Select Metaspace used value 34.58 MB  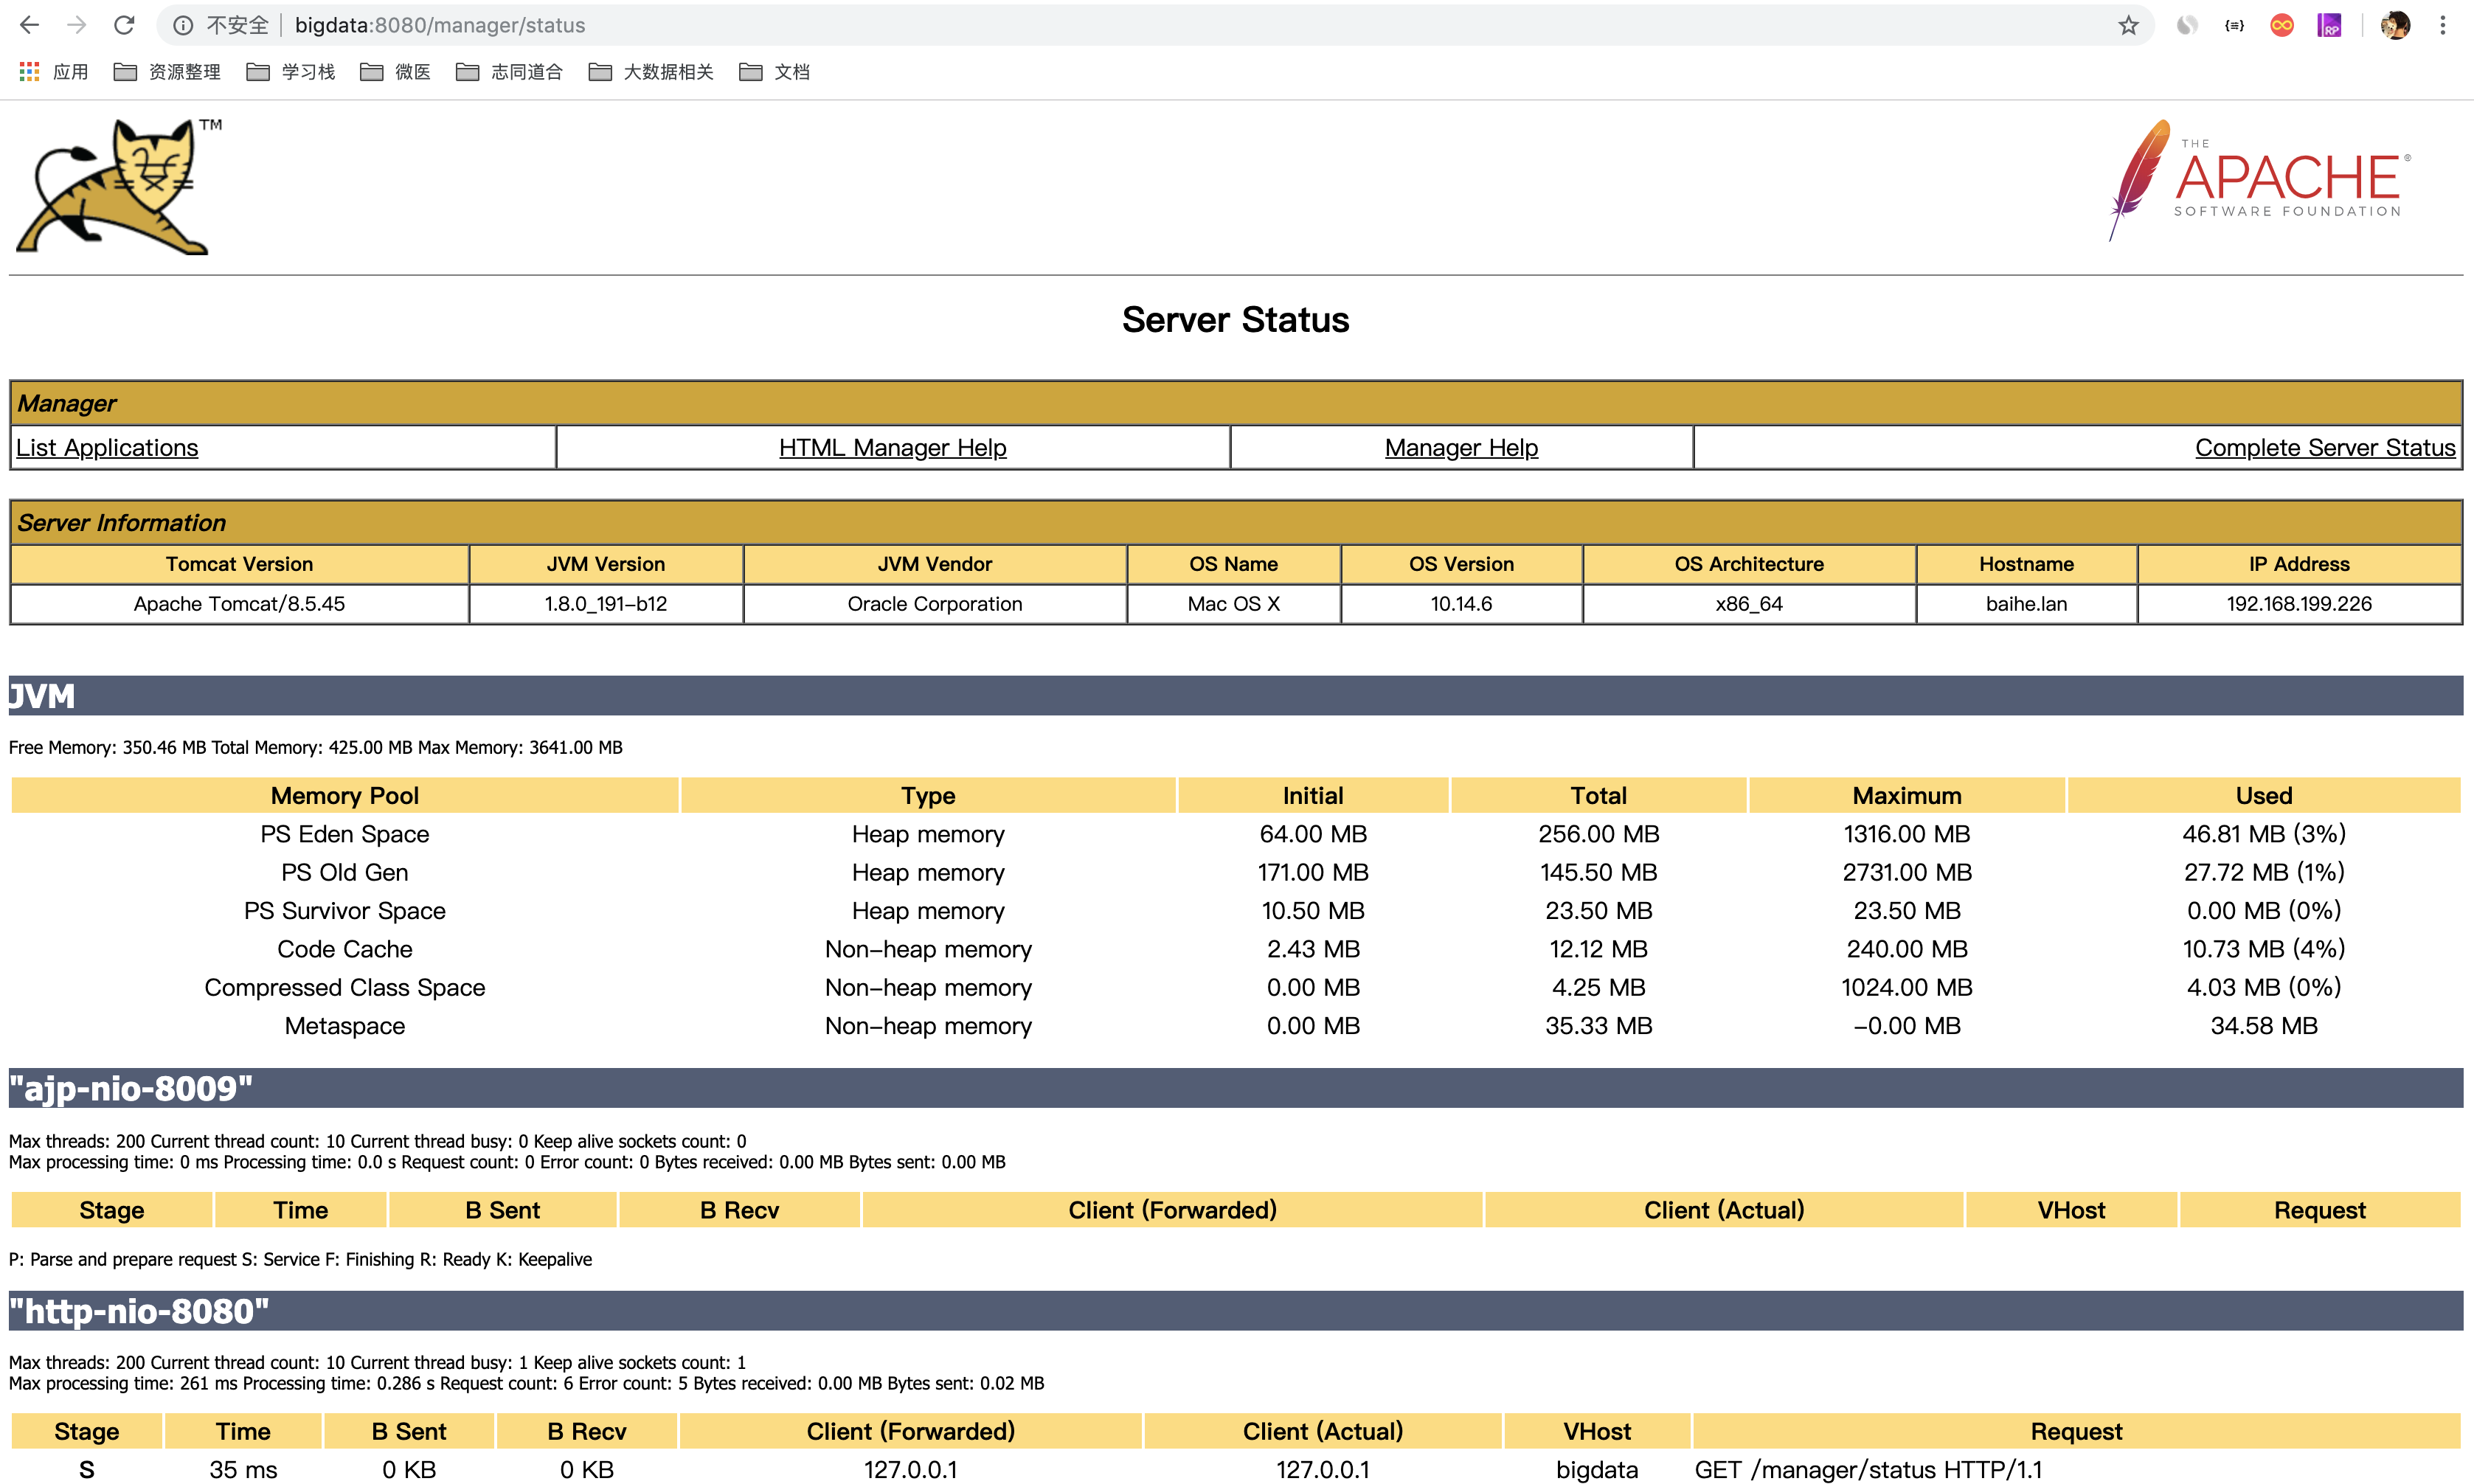2264,1026
